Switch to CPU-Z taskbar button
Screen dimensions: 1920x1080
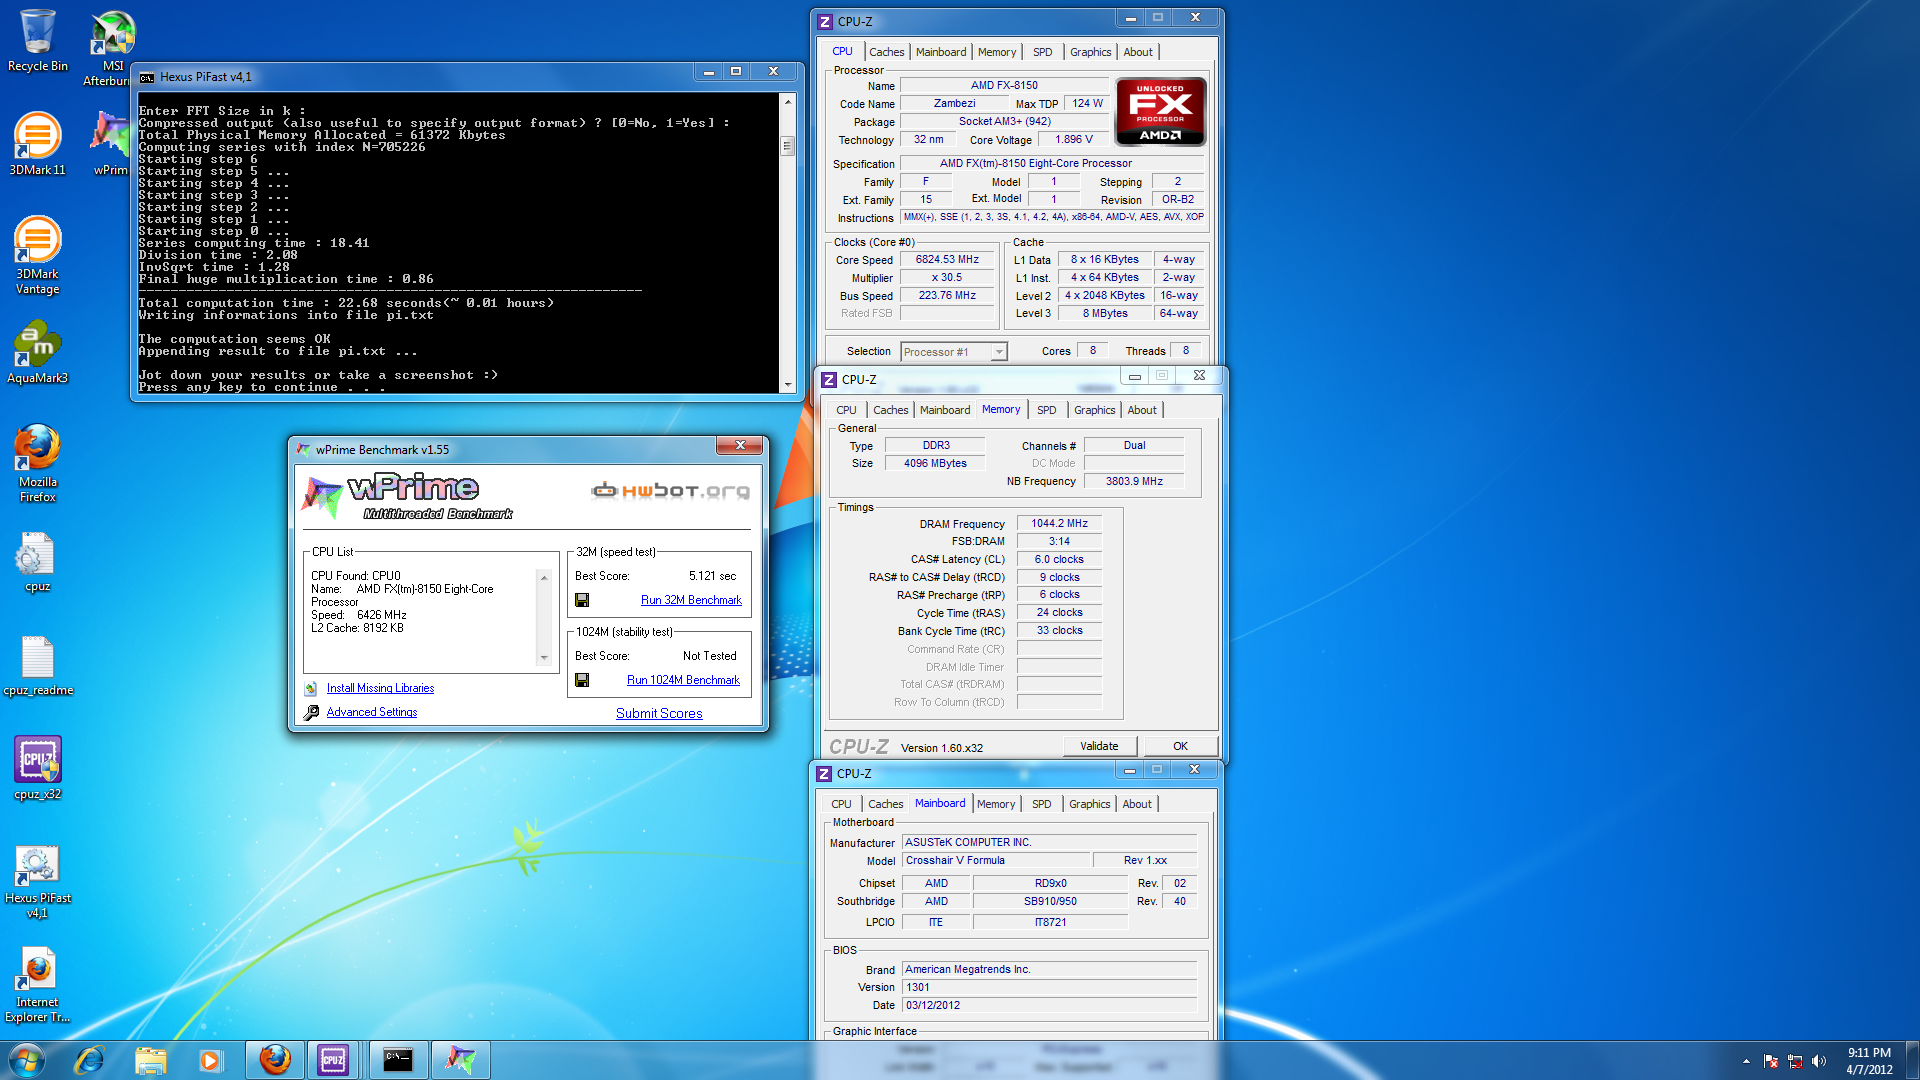[x=334, y=1060]
